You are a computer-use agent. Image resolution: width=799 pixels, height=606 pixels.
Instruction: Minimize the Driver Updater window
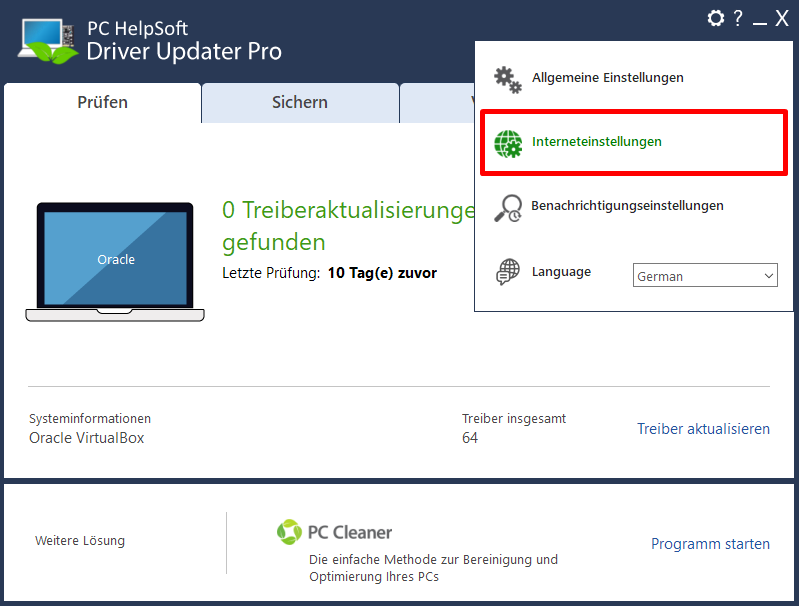pos(760,19)
